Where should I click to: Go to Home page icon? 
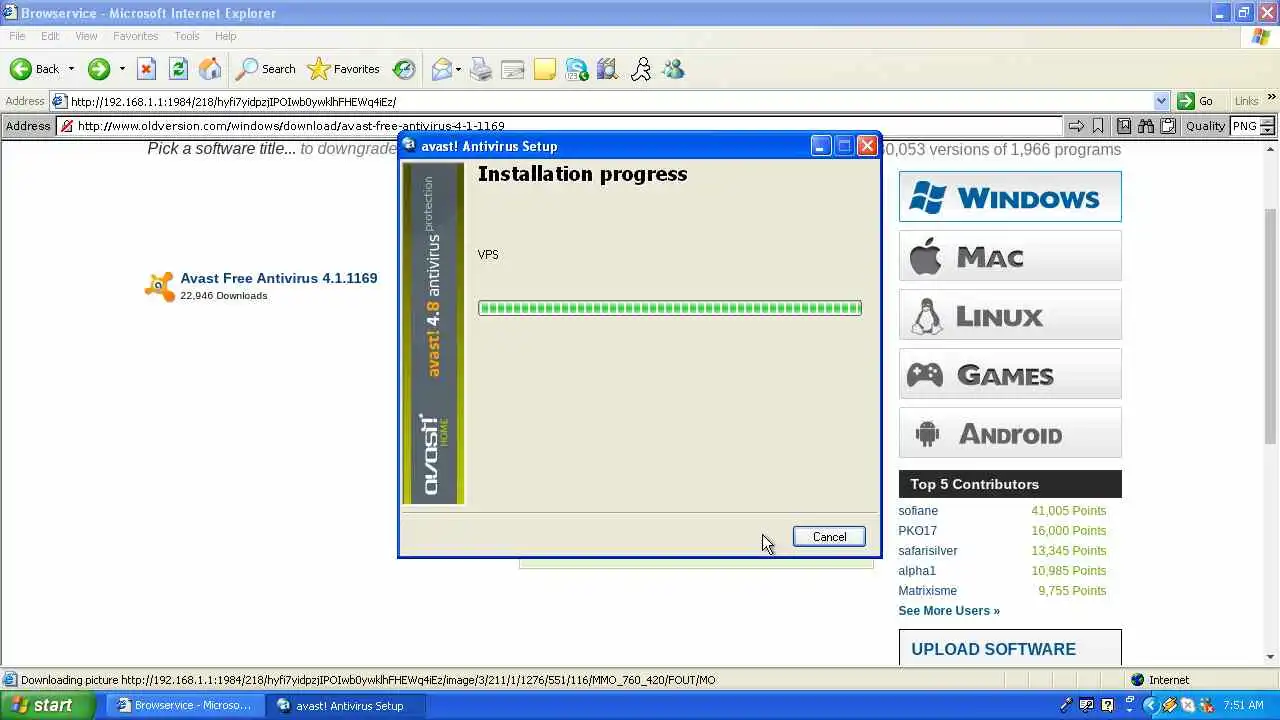(210, 69)
